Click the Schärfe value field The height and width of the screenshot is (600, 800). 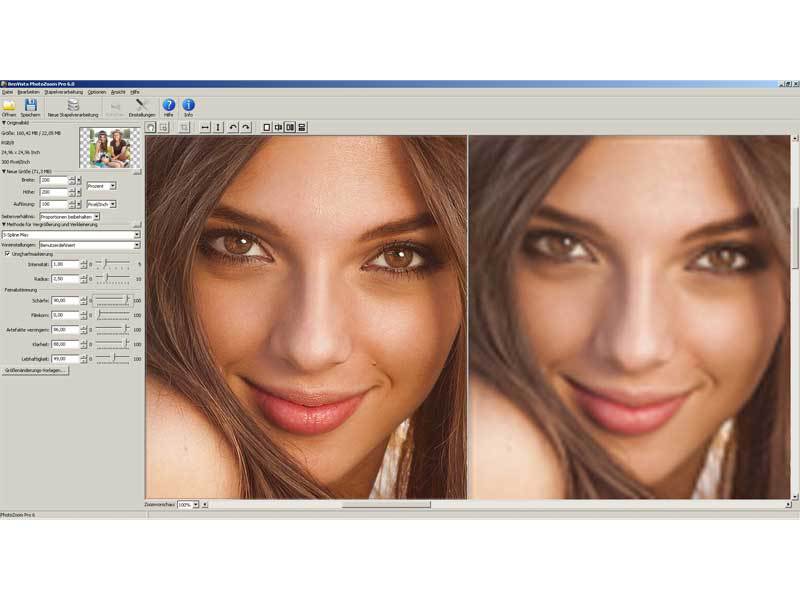65,301
